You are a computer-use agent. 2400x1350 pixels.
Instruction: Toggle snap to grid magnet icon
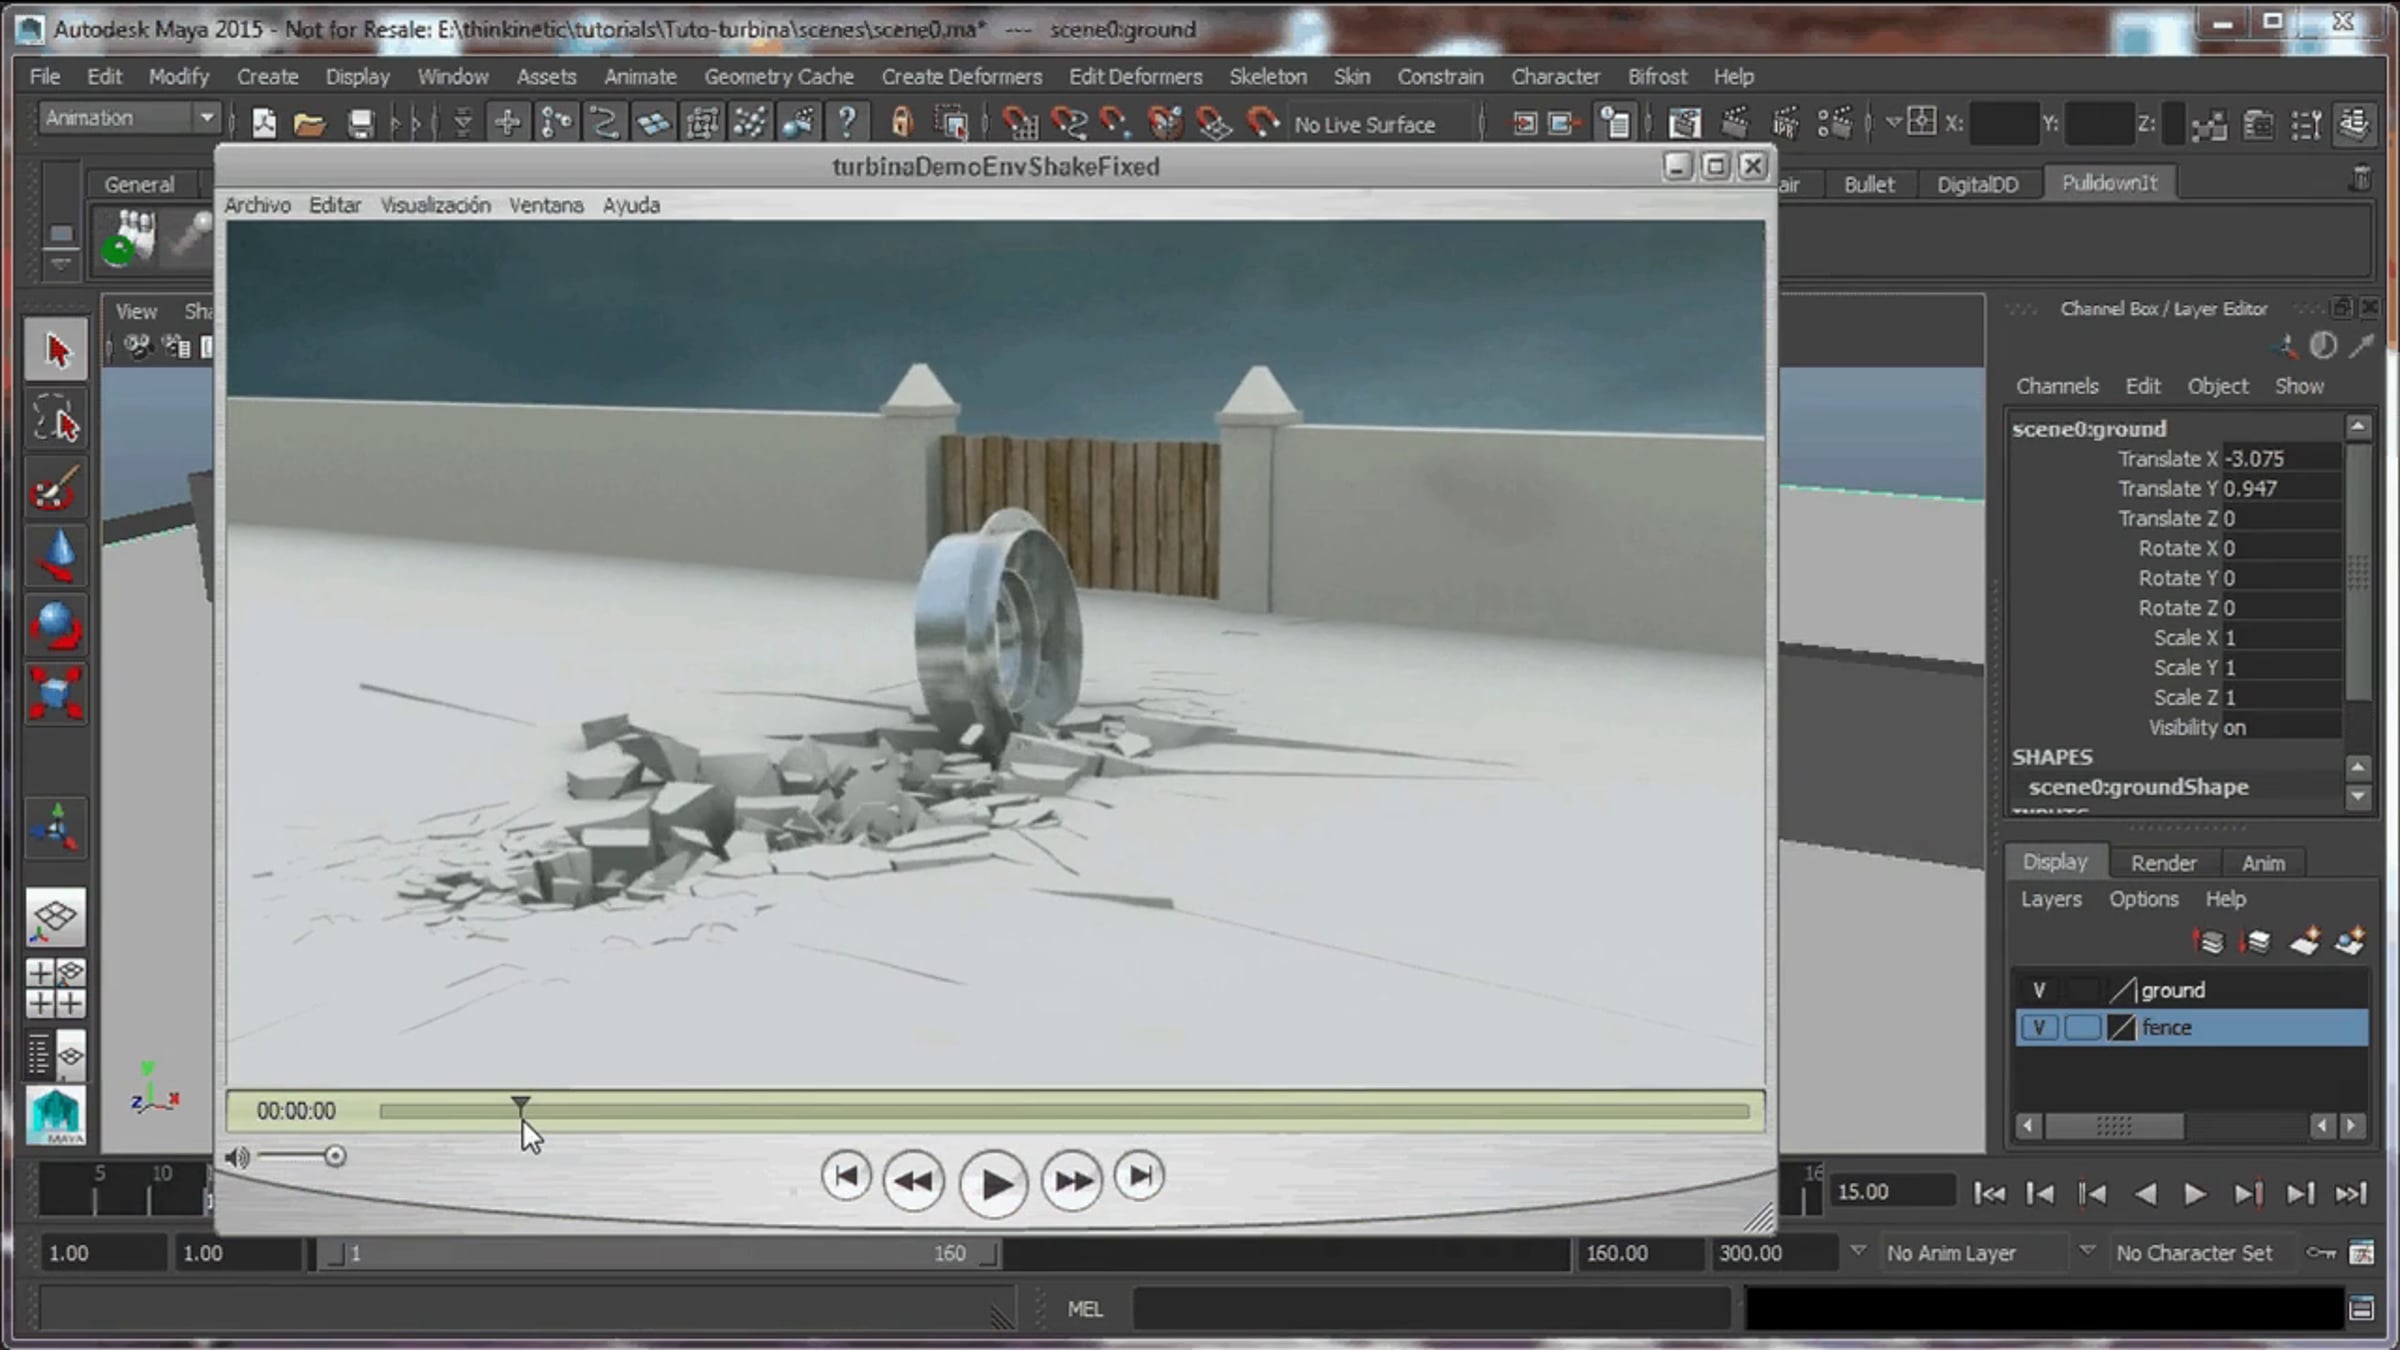(1019, 123)
